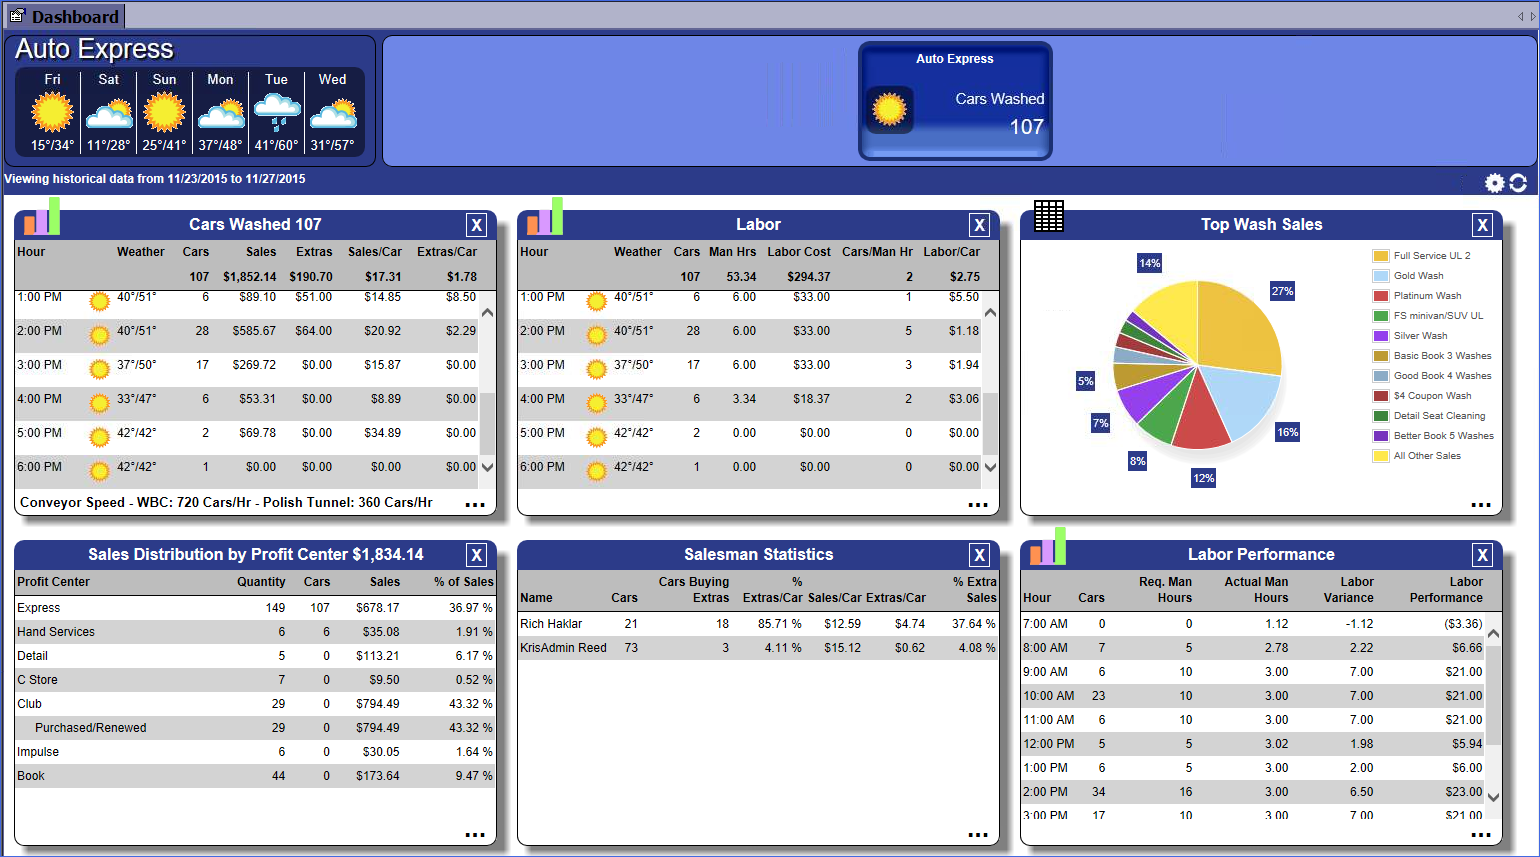Click the bar chart icon on Labor Performance panel
The width and height of the screenshot is (1540, 857).
(x=1048, y=547)
